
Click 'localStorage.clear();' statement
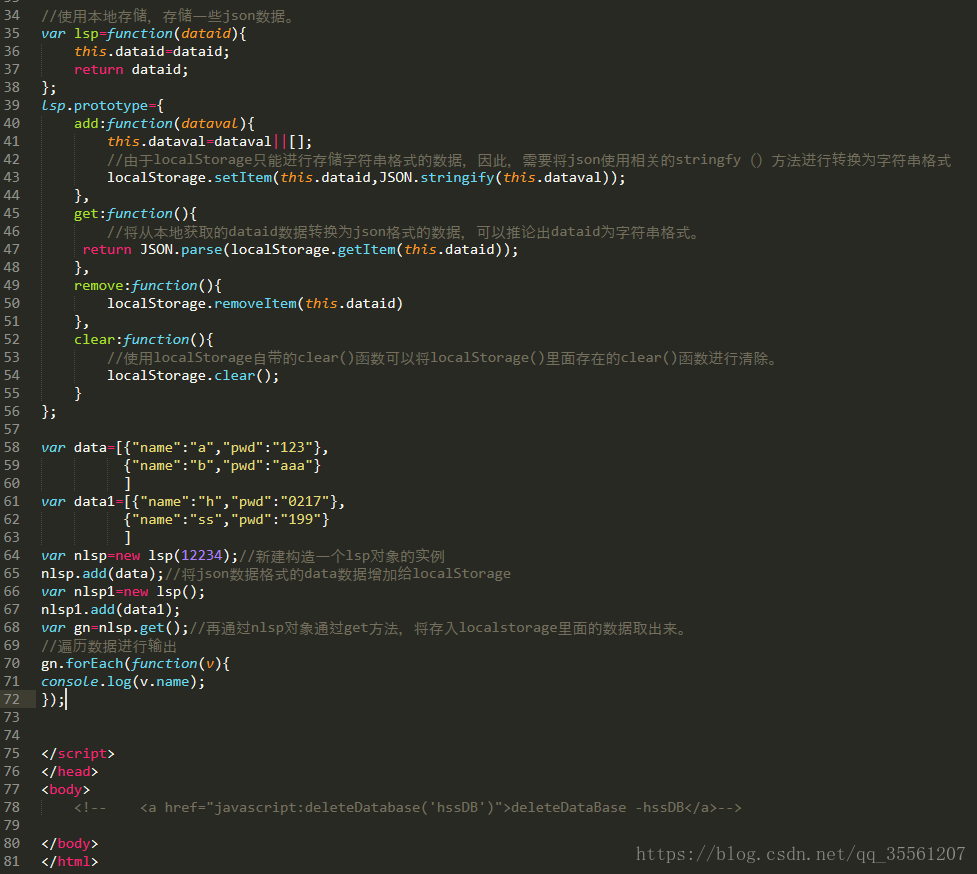click(193, 376)
